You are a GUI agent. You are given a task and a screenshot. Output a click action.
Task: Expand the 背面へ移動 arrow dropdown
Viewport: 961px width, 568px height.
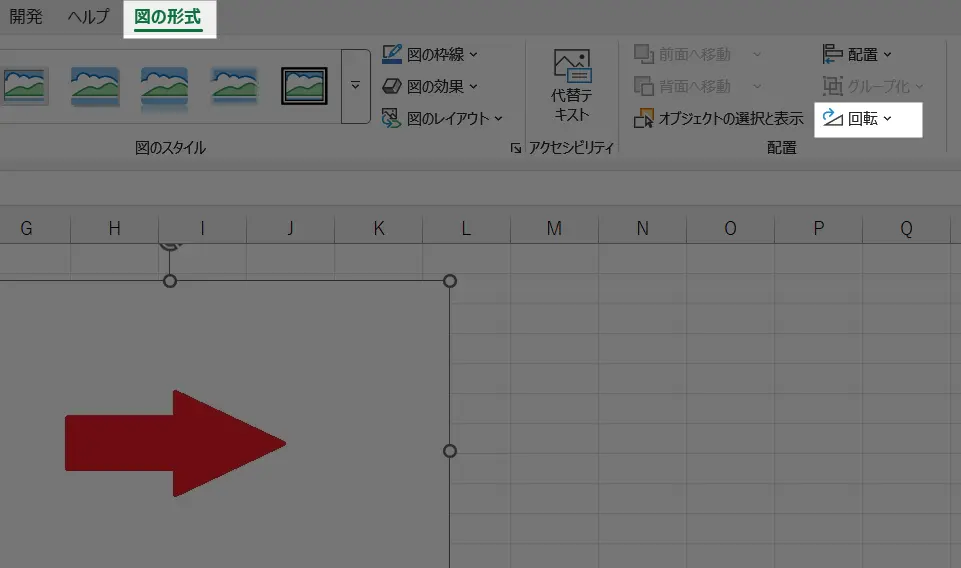[x=757, y=86]
